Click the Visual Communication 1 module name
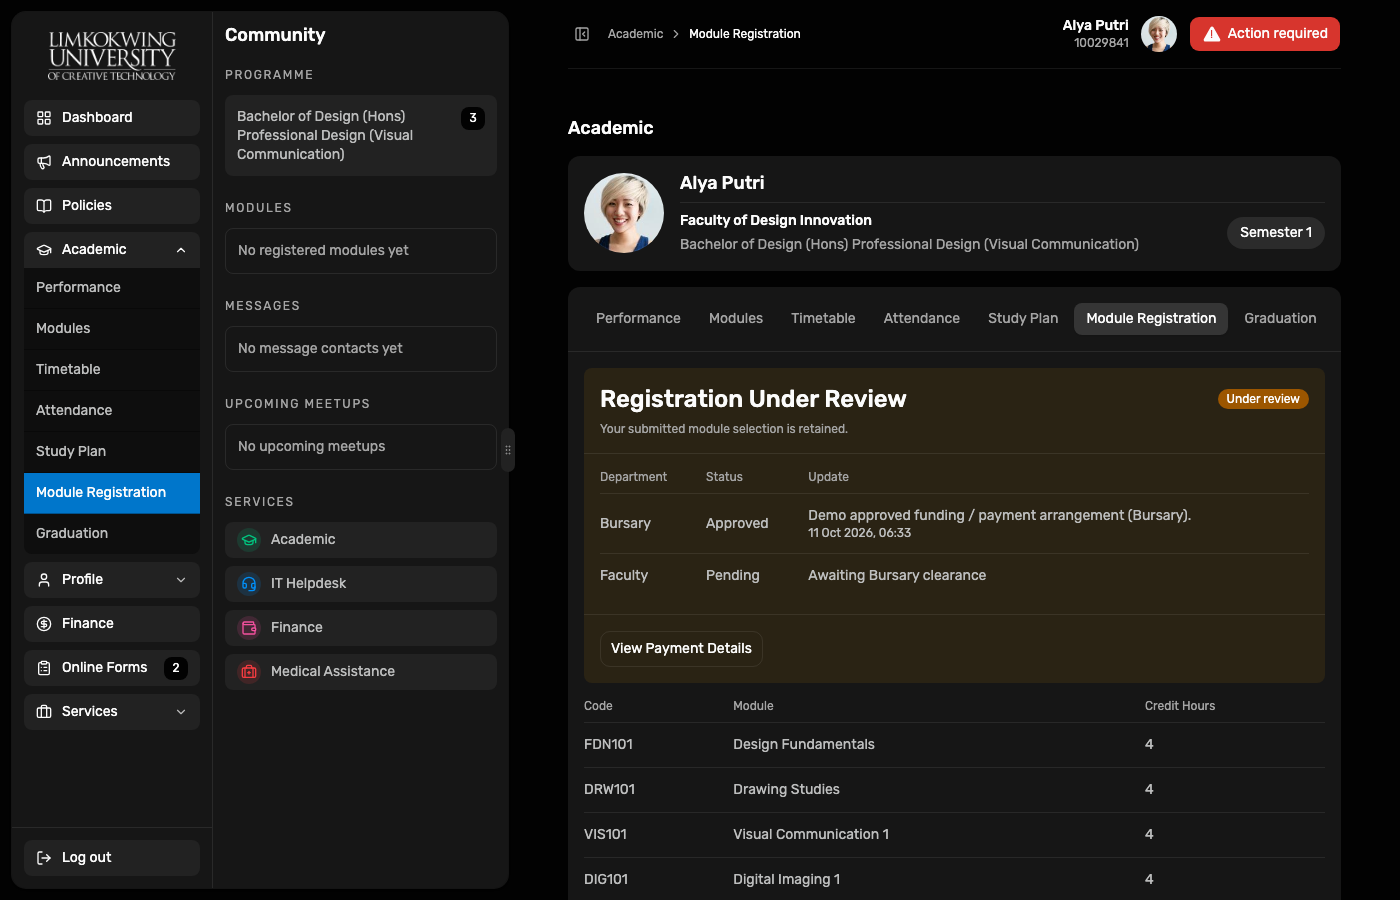 pyautogui.click(x=811, y=835)
